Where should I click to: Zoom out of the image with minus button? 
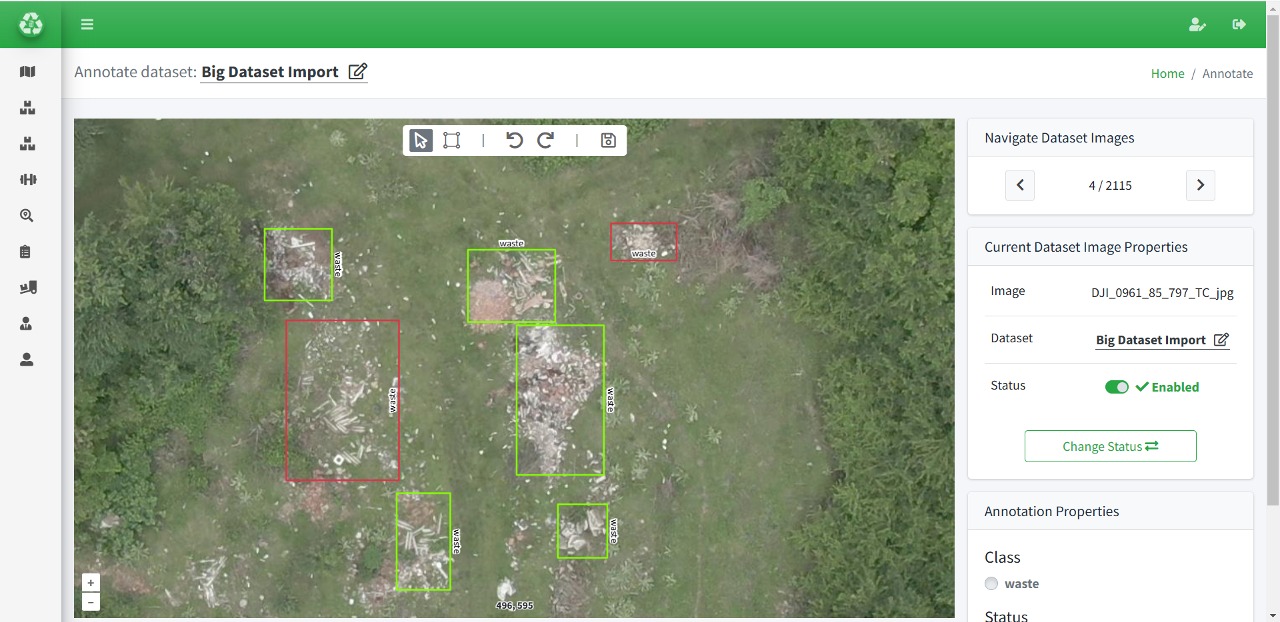91,602
